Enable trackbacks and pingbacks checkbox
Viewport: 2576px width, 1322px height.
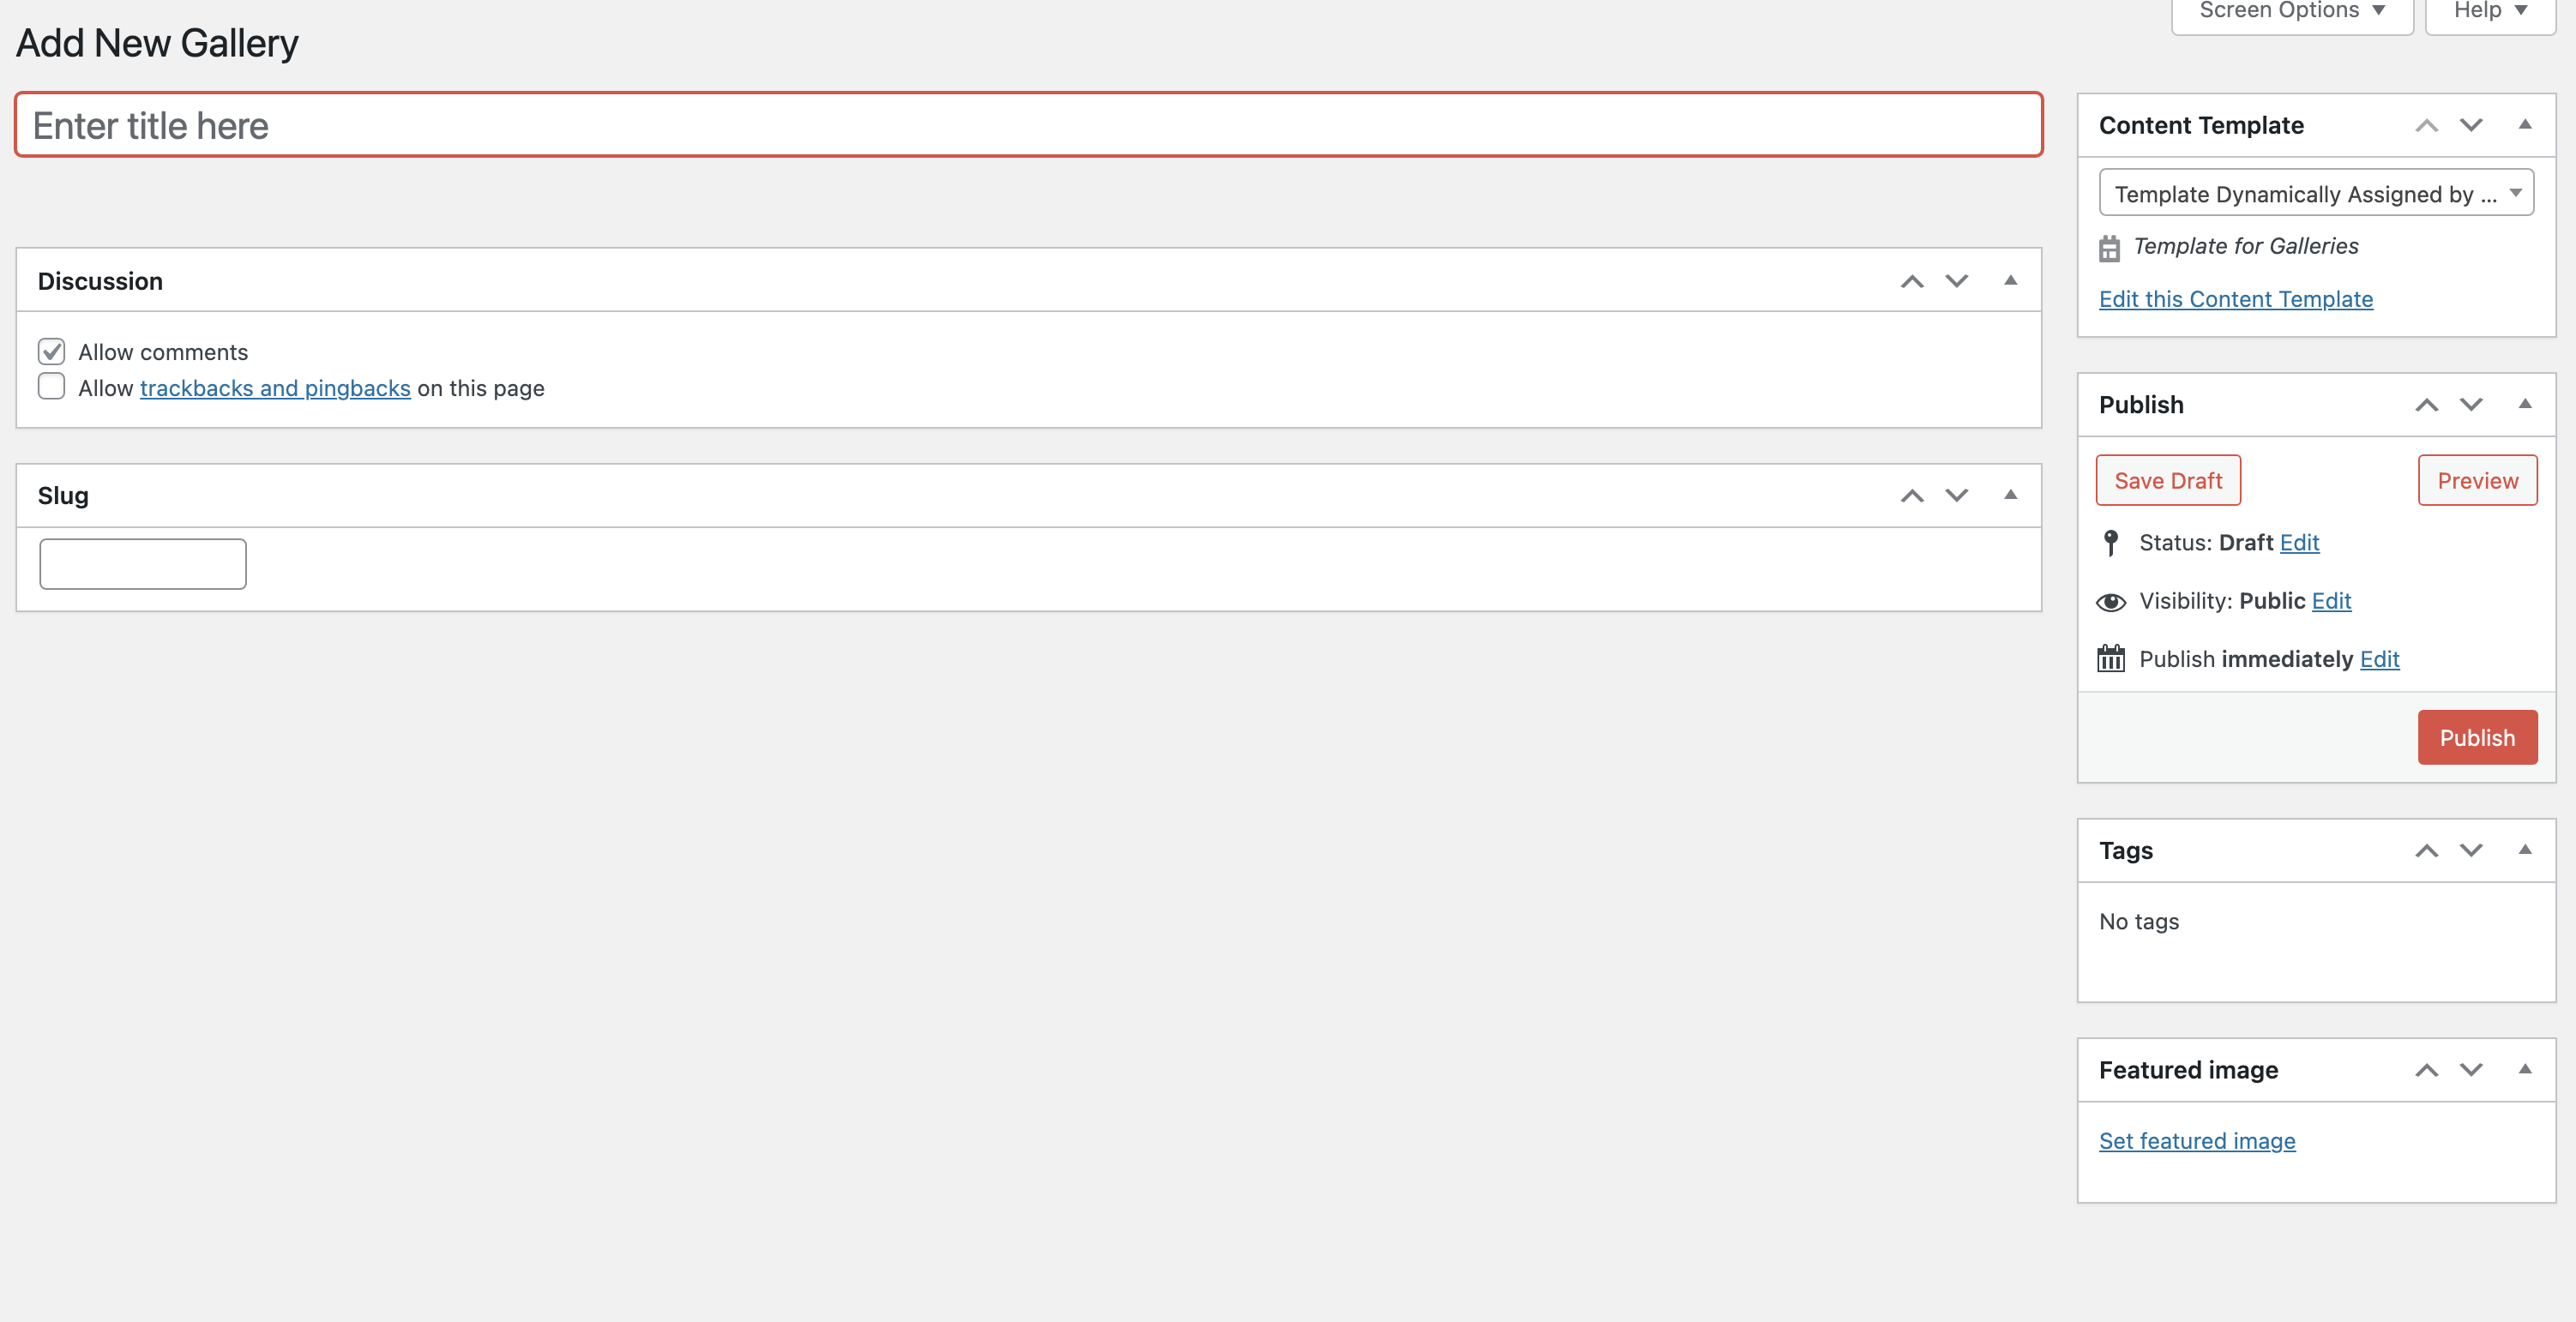tap(52, 387)
